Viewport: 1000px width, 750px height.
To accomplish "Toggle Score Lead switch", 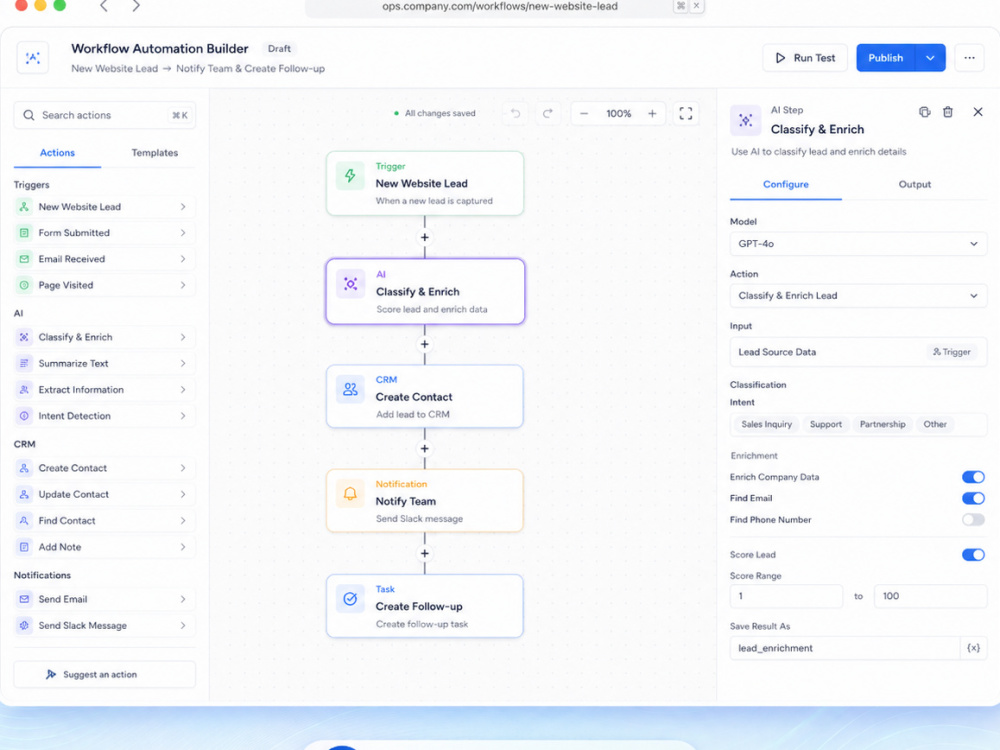I will [973, 555].
